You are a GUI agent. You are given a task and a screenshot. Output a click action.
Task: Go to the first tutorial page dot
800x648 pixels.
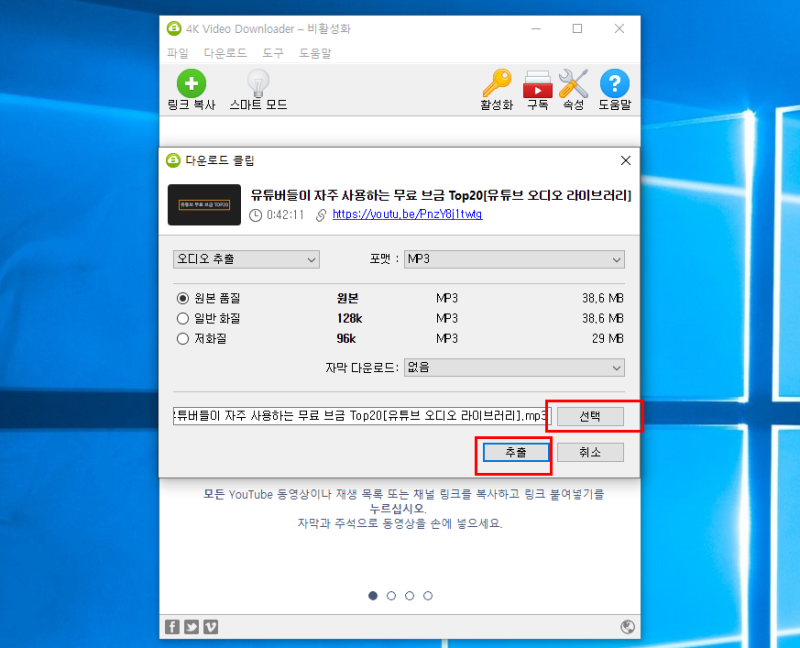coord(373,595)
